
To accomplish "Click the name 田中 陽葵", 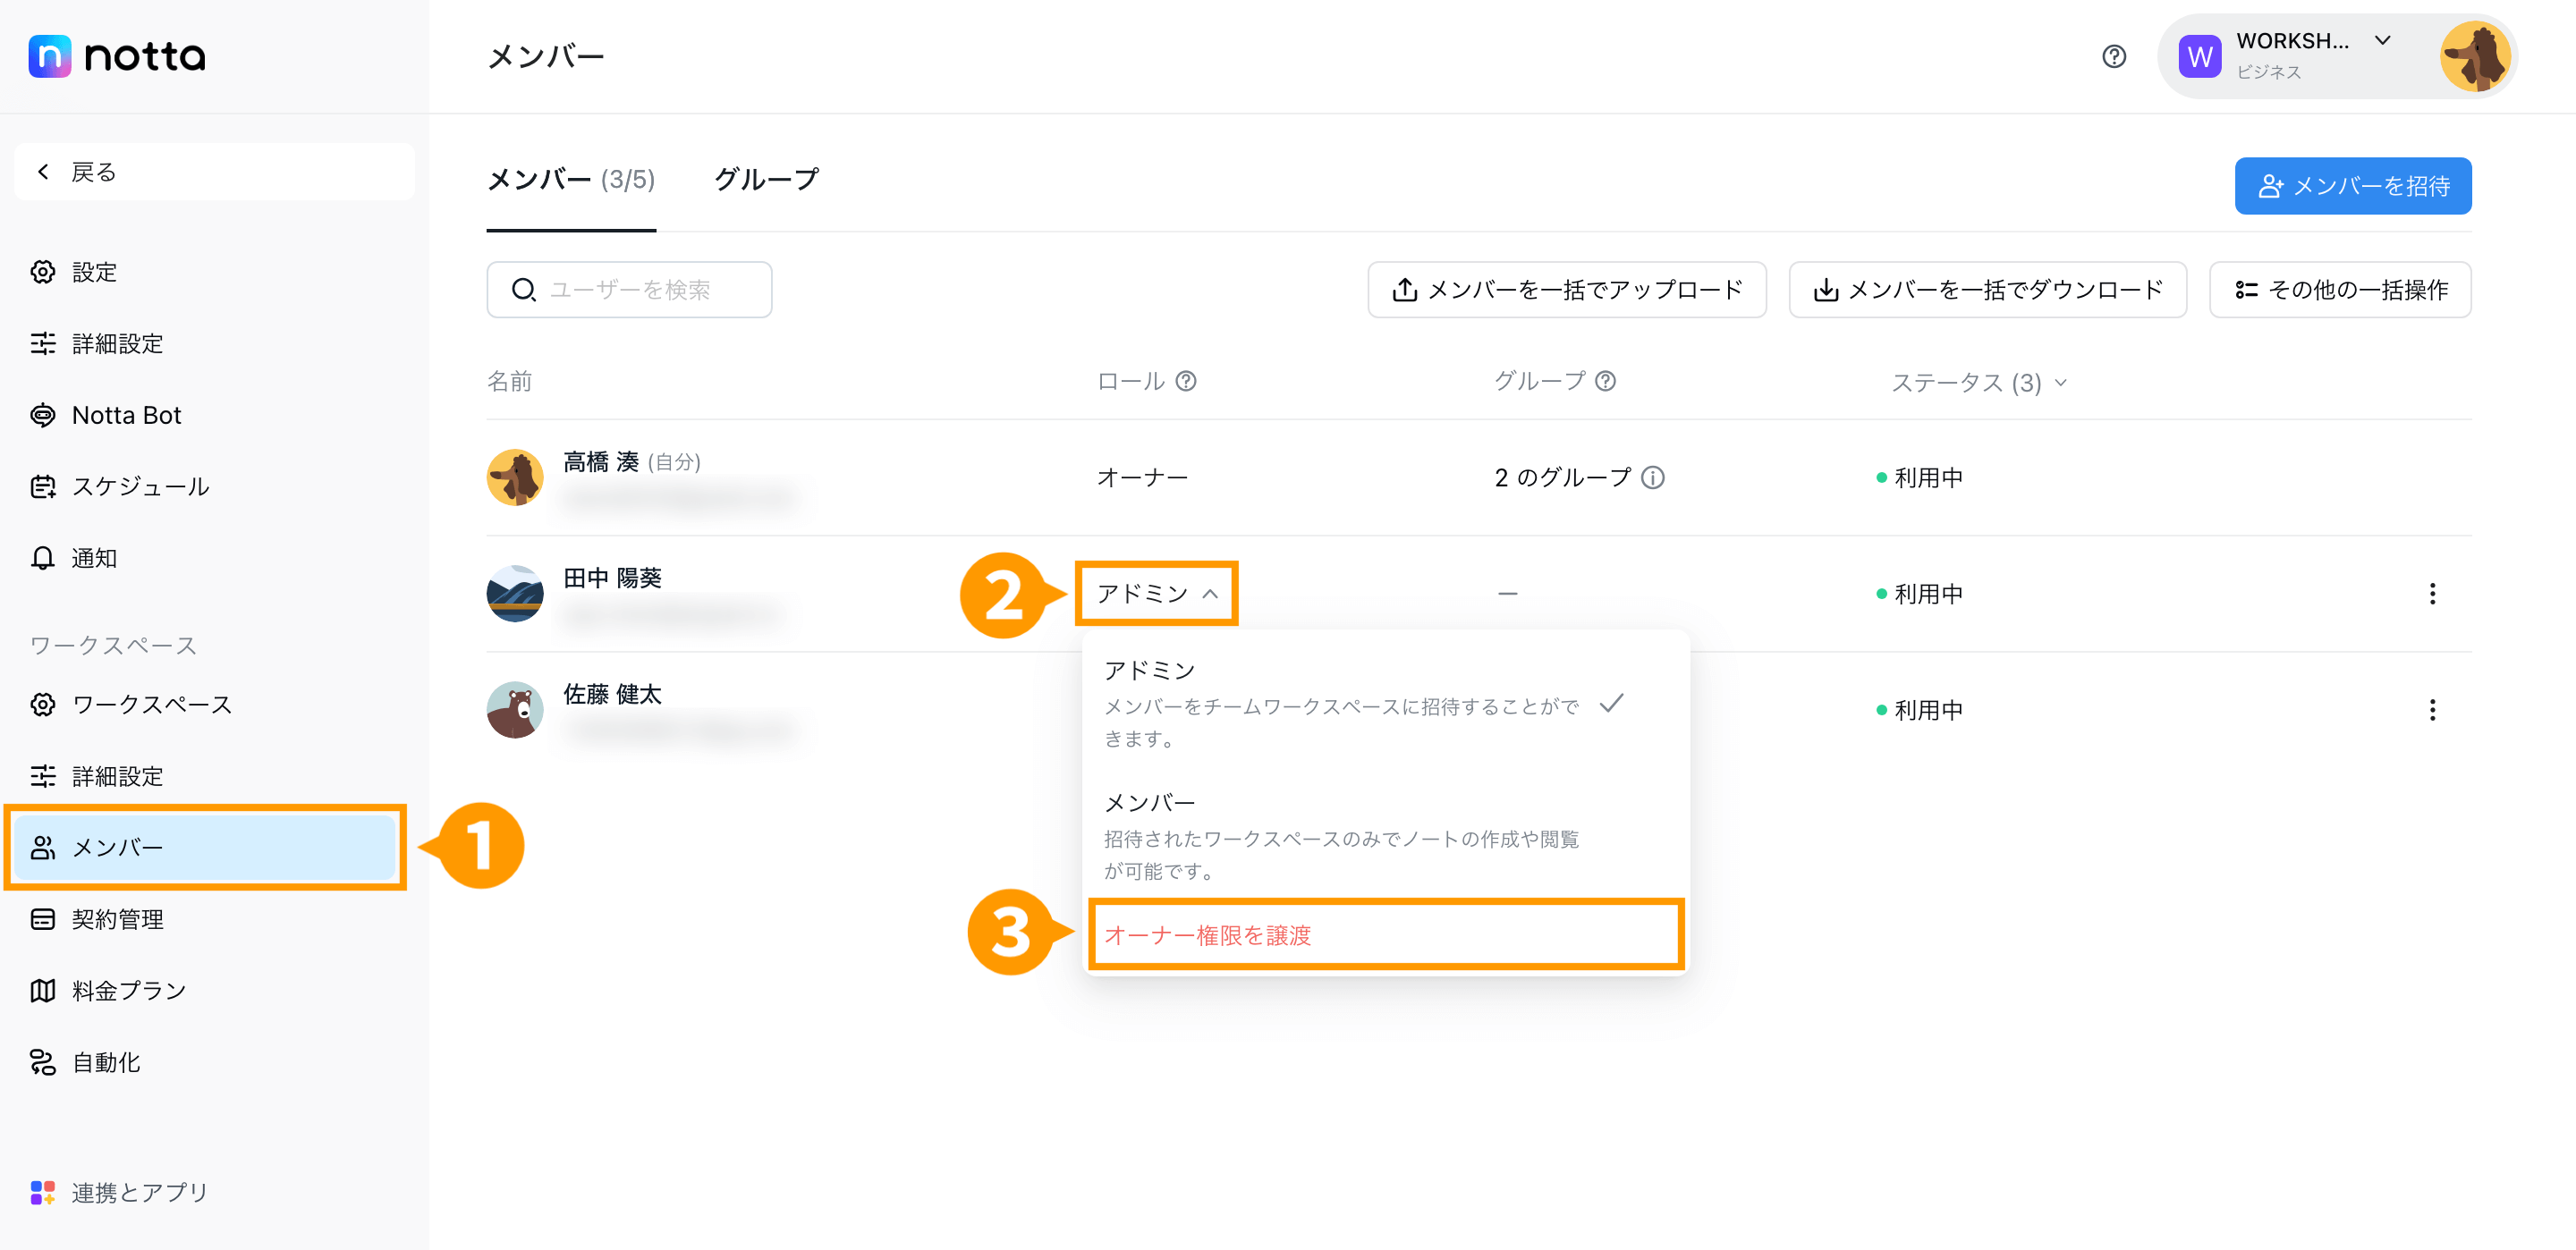I will (x=612, y=578).
